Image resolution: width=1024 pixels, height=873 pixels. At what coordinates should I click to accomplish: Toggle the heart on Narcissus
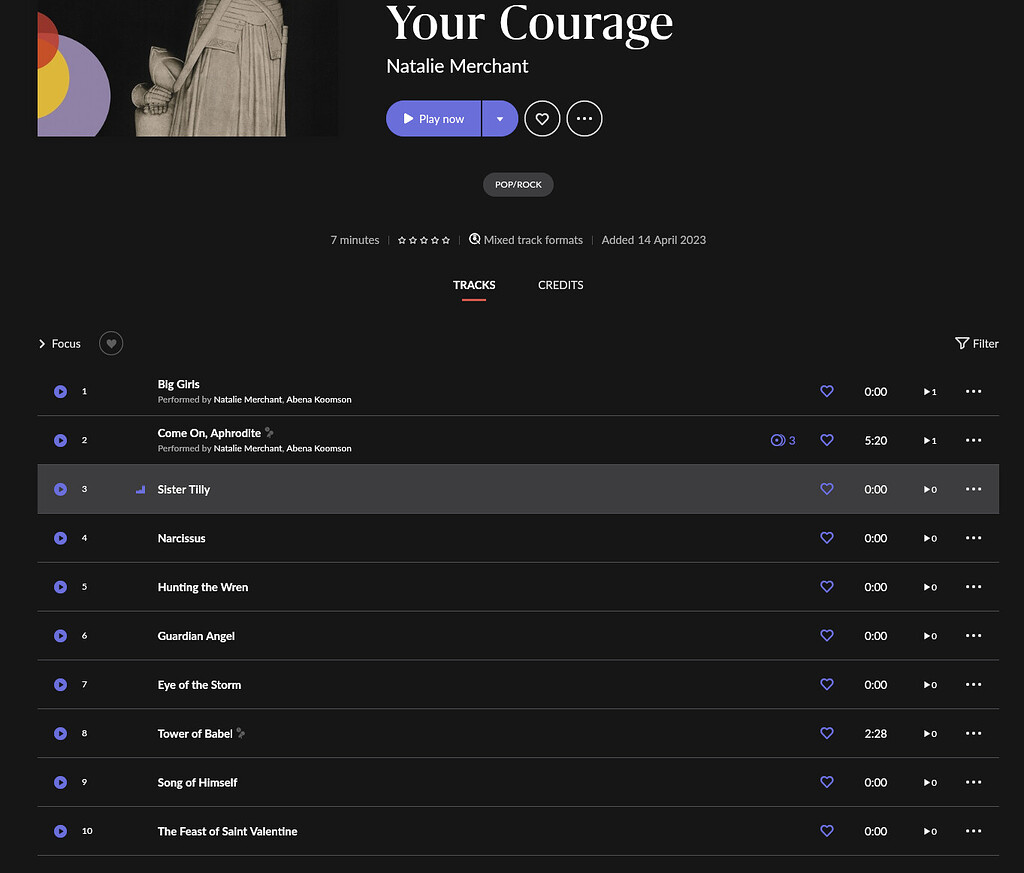tap(827, 538)
